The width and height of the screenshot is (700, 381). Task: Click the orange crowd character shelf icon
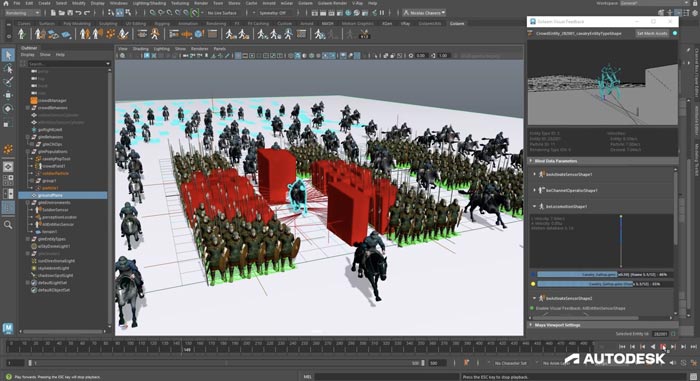tap(154, 34)
